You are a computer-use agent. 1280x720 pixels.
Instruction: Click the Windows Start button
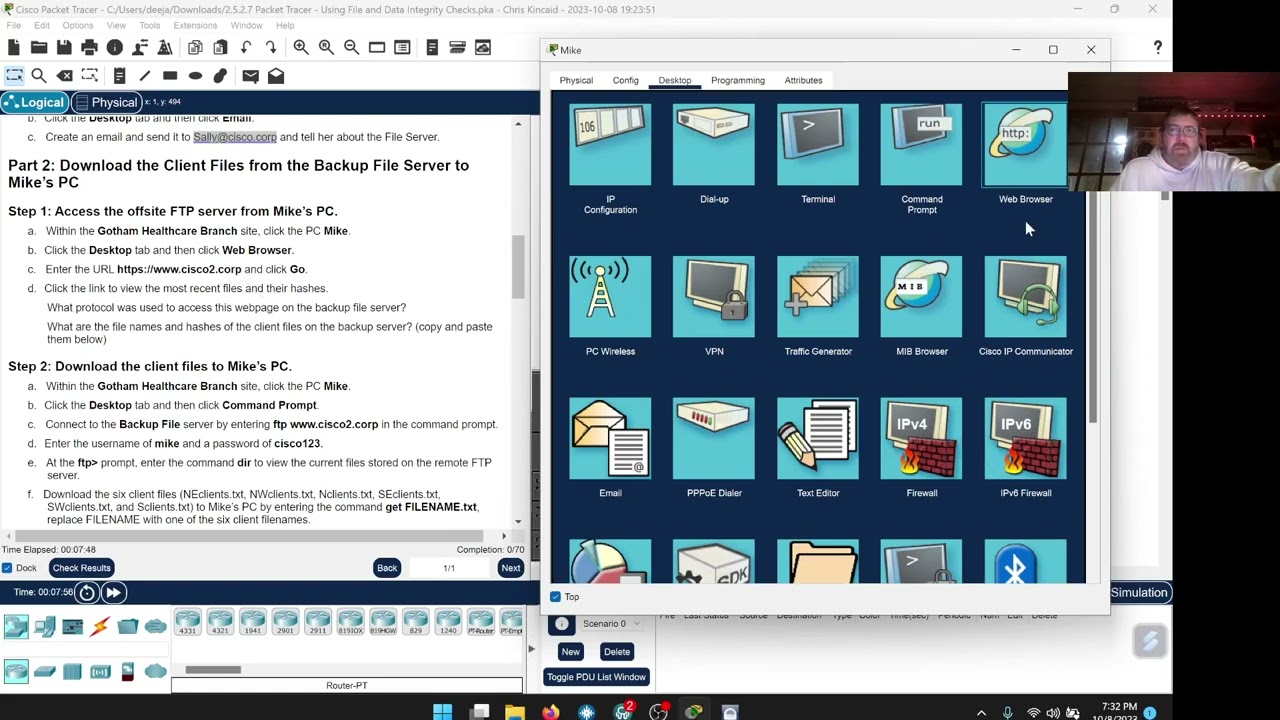click(442, 712)
